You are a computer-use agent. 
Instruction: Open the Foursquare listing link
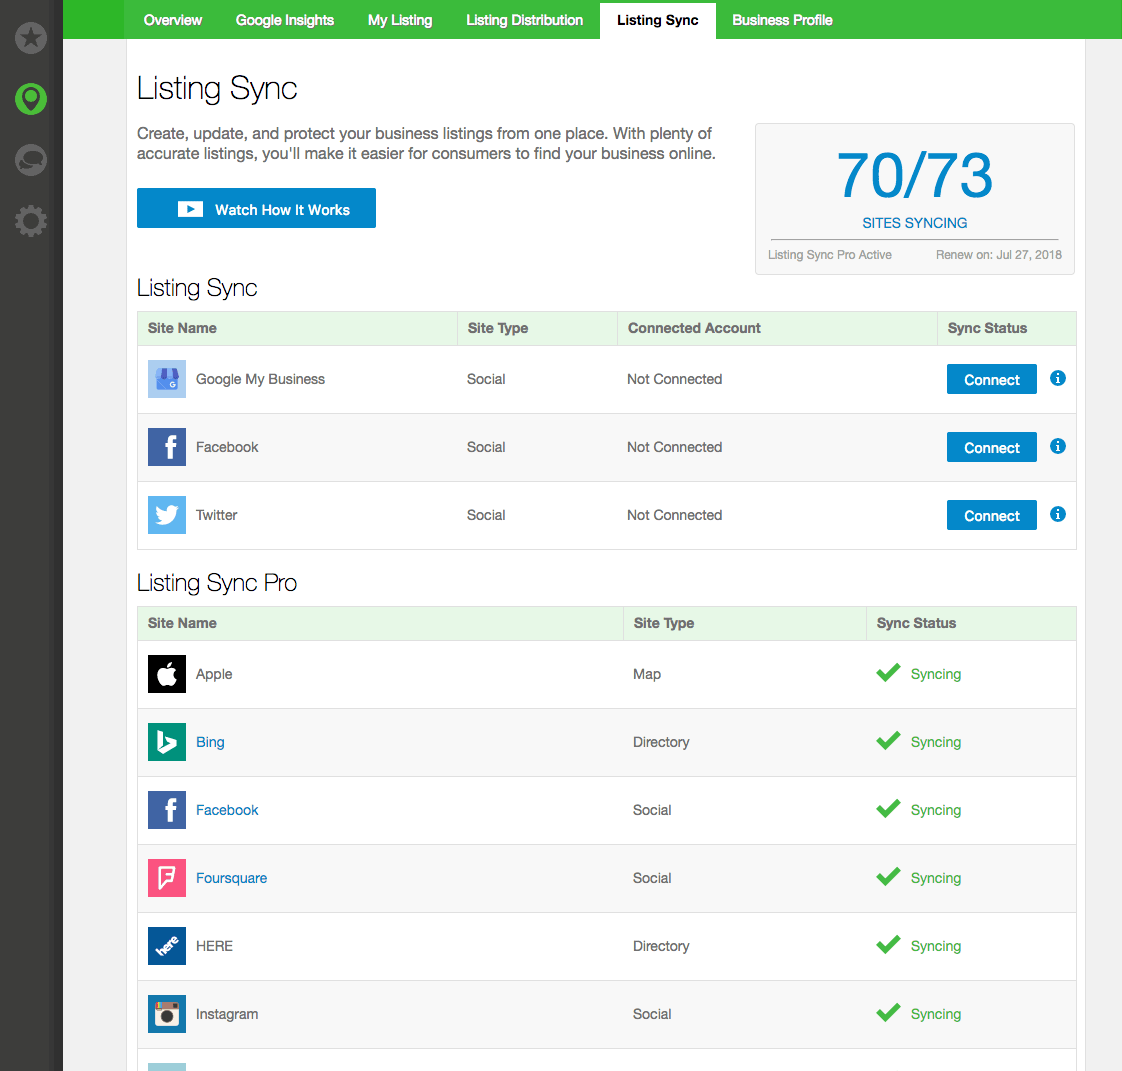point(231,878)
